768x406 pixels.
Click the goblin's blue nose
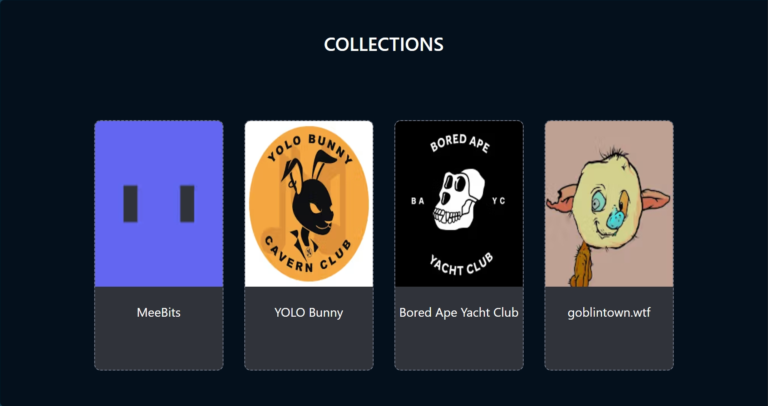(615, 219)
